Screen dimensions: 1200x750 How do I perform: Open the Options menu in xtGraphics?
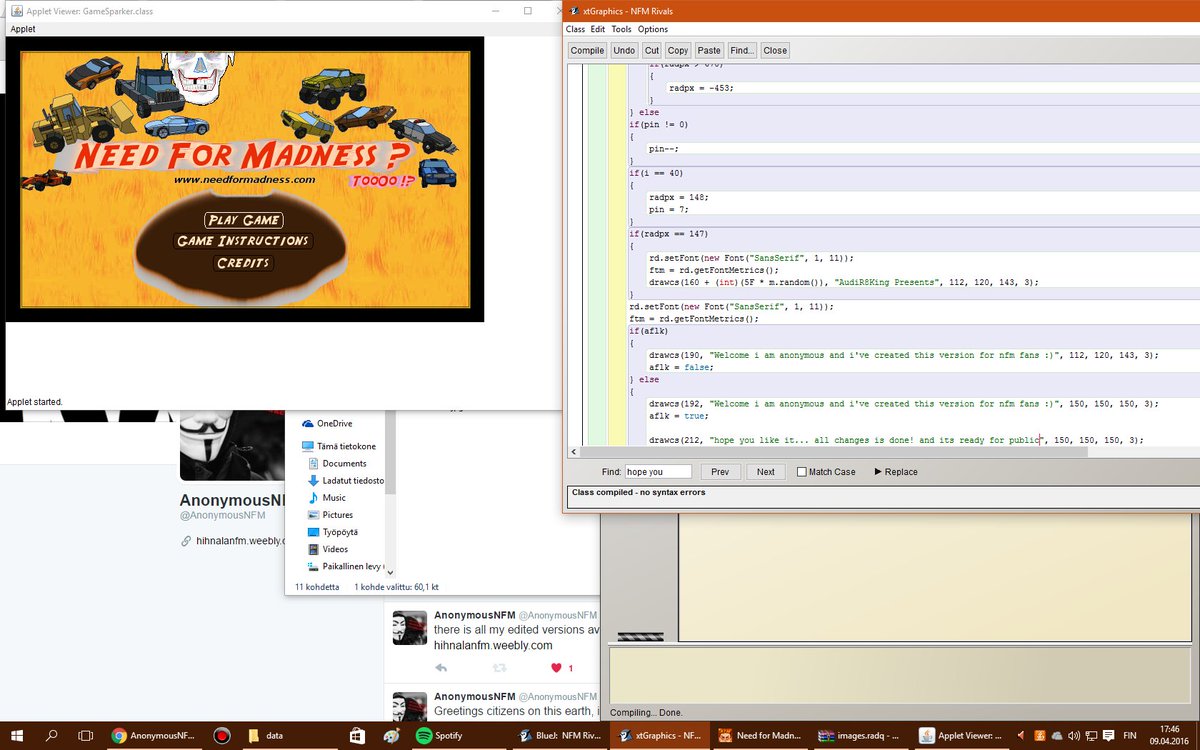[x=653, y=30]
